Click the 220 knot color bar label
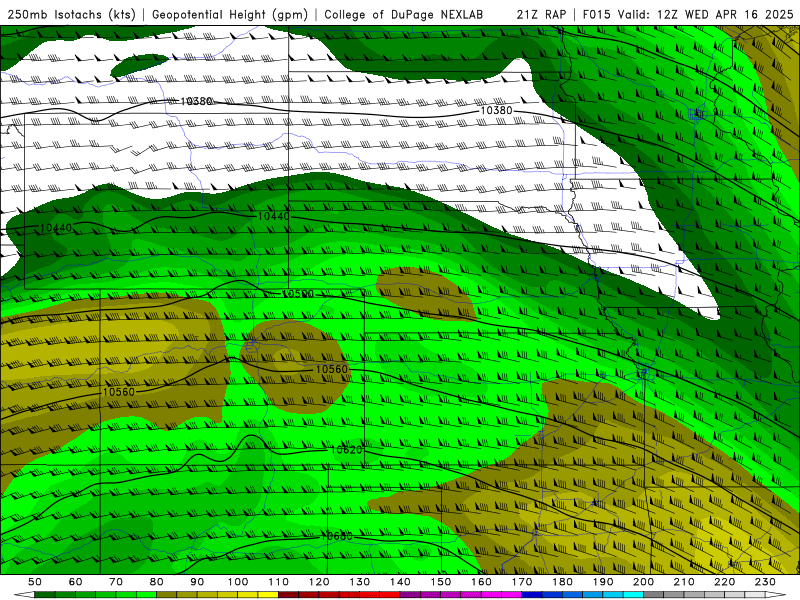The image size is (800, 600). click(x=725, y=582)
